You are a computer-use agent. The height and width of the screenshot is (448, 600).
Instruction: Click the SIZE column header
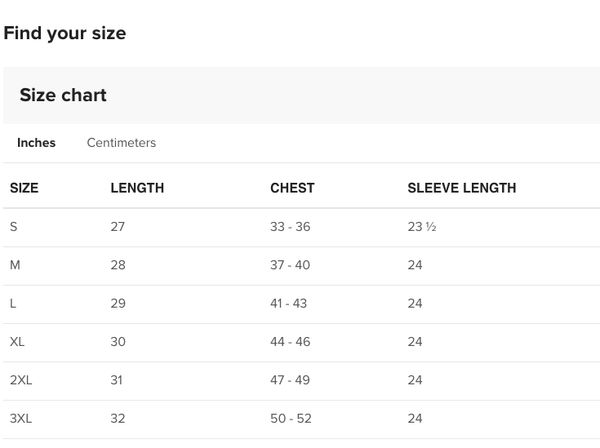(24, 188)
